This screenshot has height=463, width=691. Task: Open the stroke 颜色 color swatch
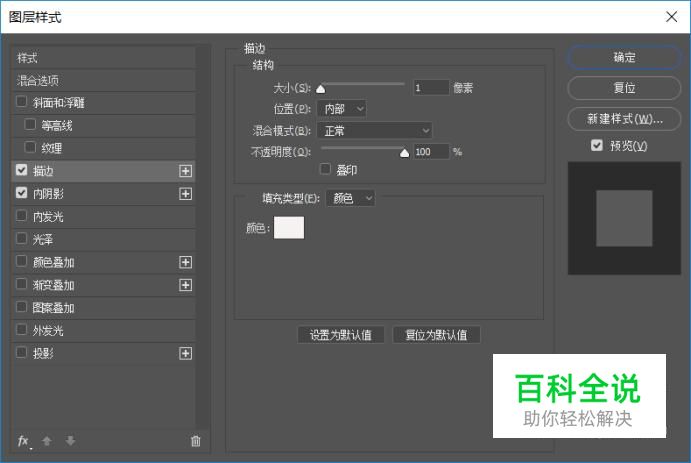289,227
